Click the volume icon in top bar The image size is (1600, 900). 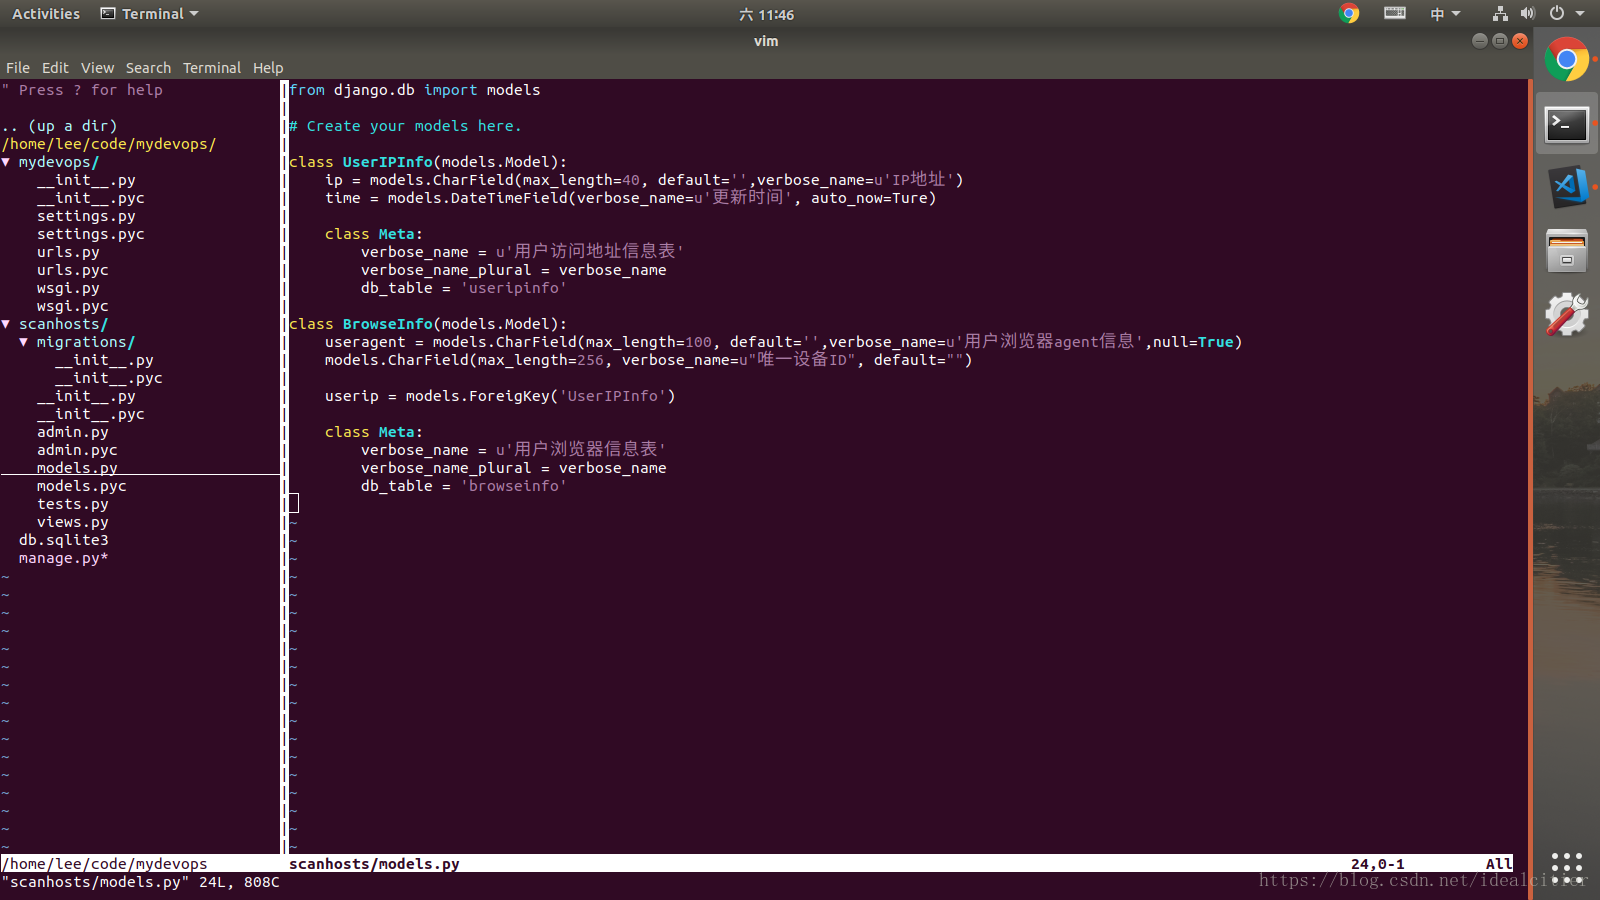tap(1527, 14)
